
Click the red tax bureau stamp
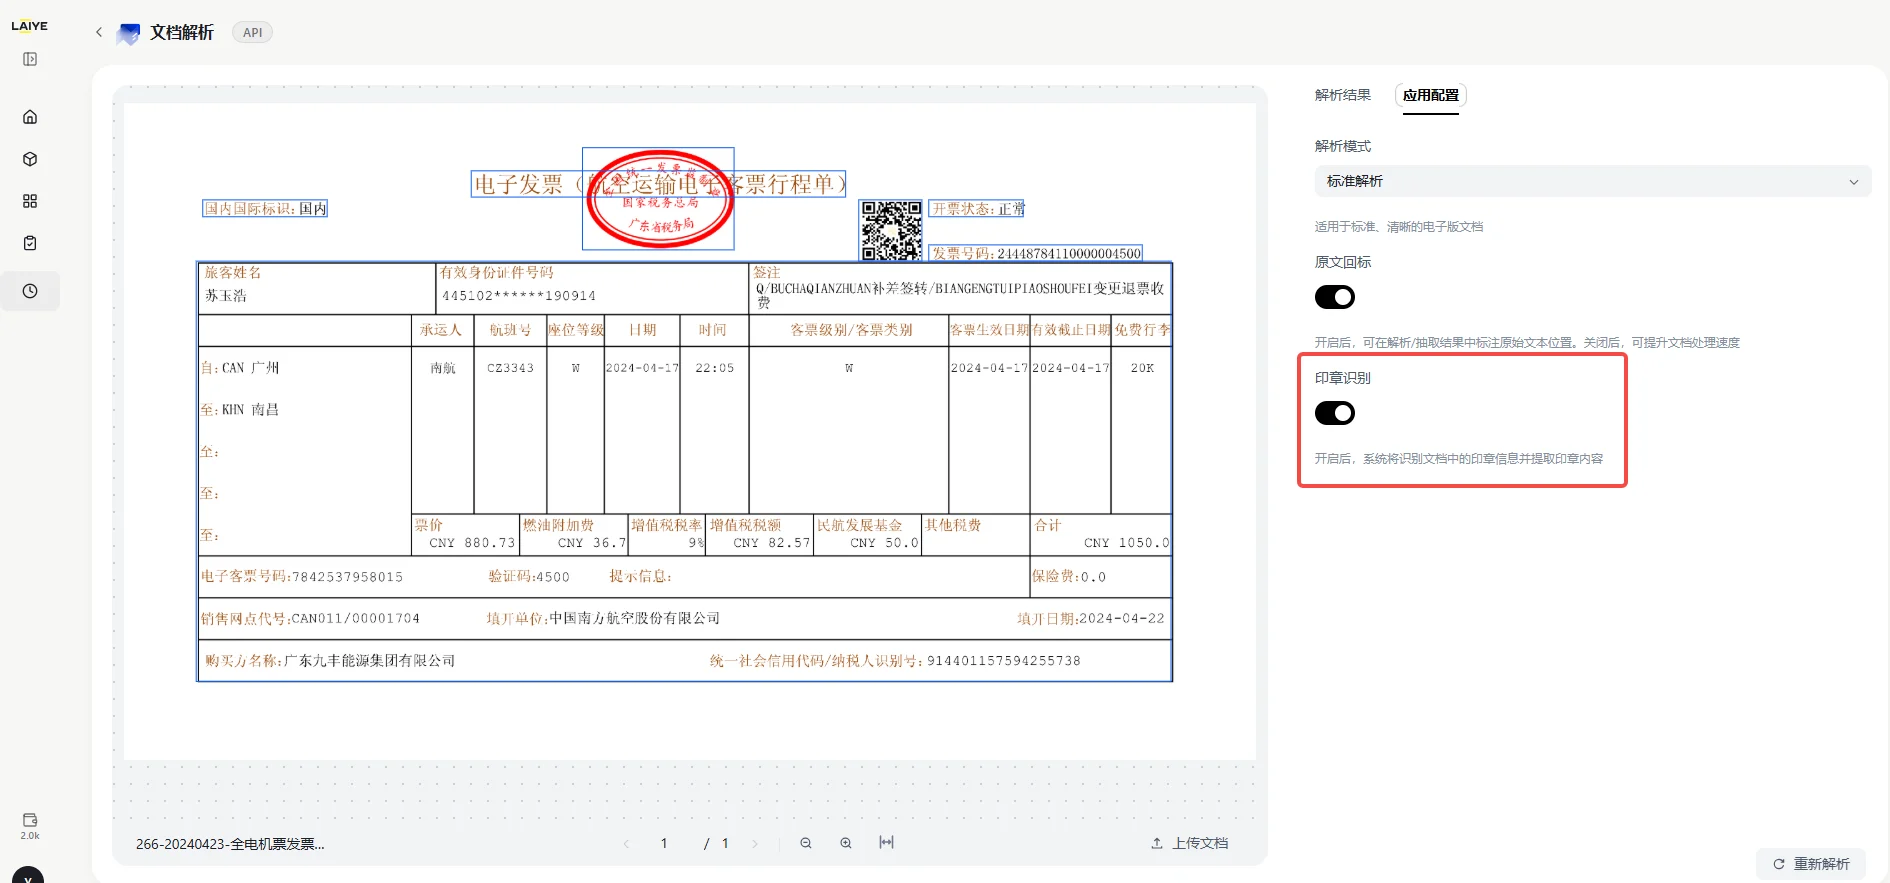click(659, 199)
